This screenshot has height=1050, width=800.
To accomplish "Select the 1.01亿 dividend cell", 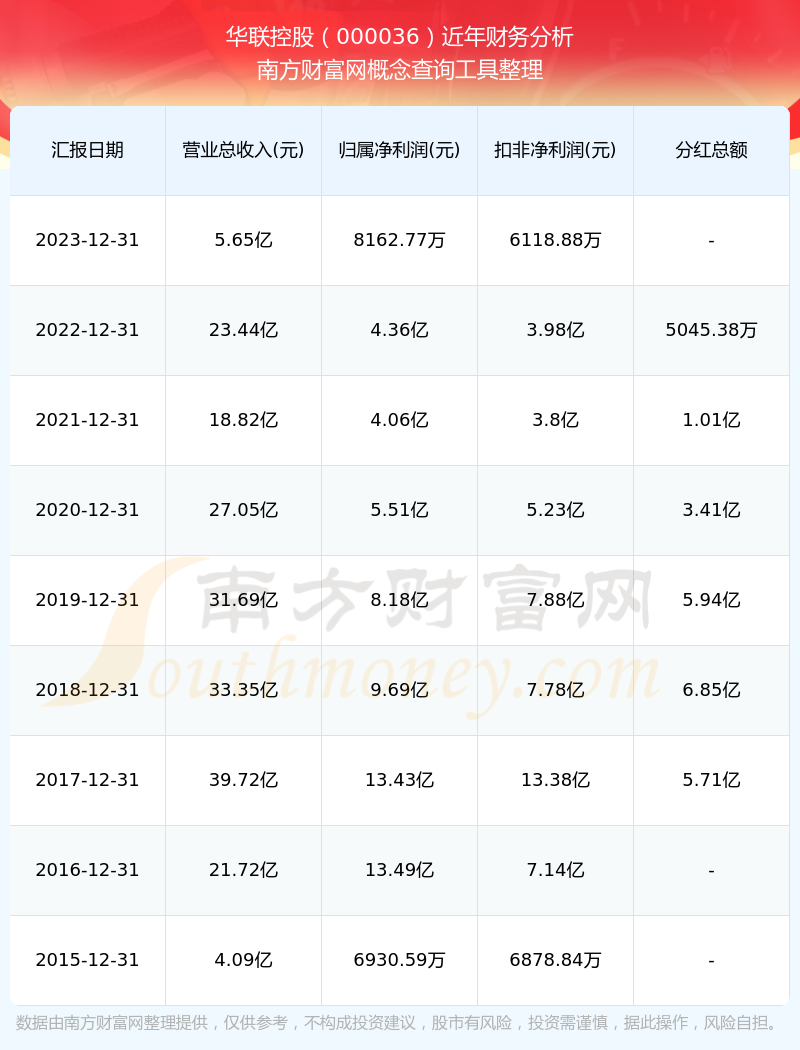I will click(x=712, y=421).
